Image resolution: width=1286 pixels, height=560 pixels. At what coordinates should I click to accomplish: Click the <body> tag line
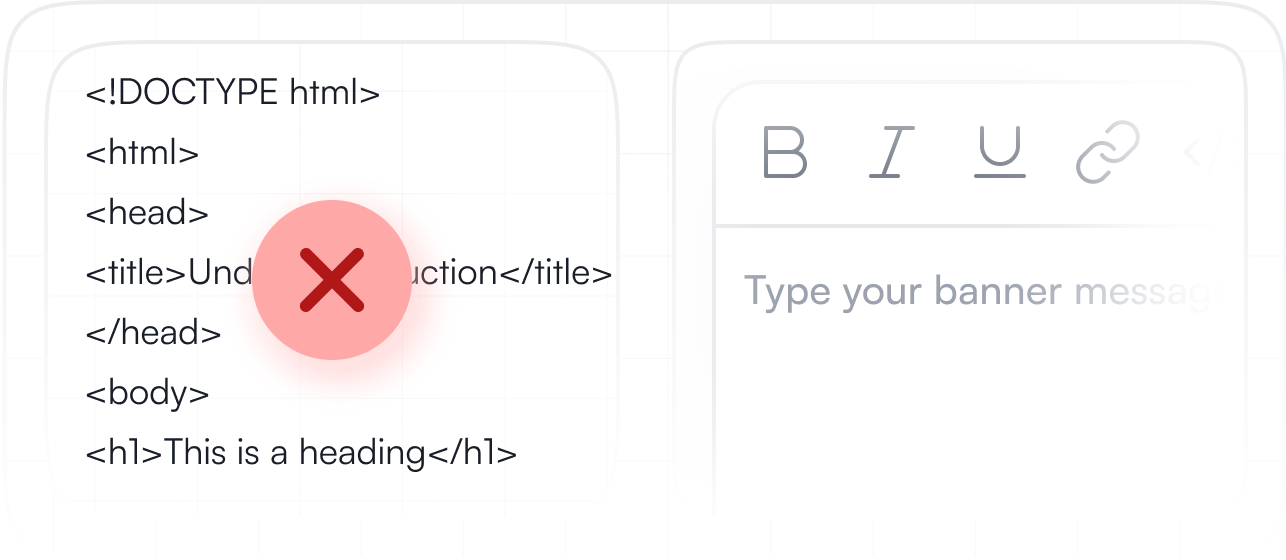coord(147,393)
